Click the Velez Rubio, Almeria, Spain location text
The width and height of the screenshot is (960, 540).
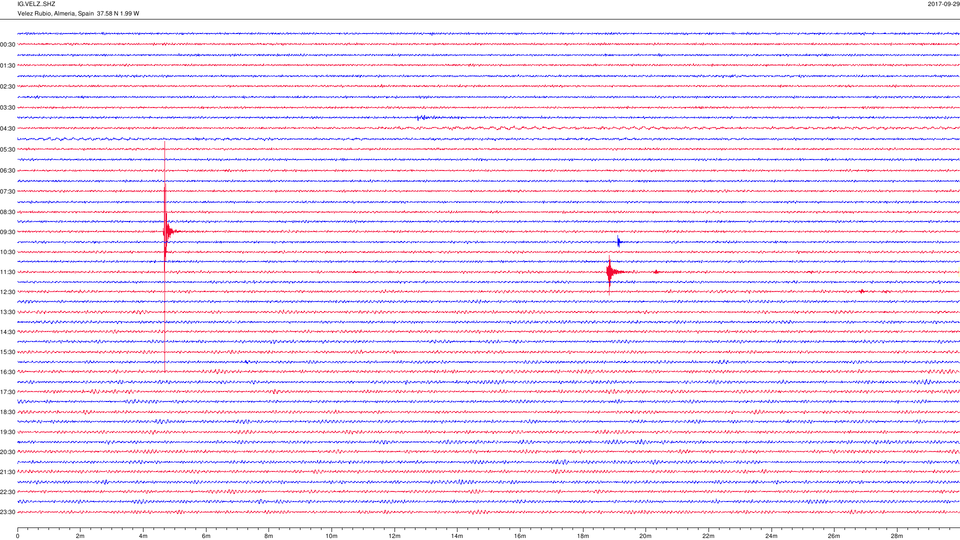55,13
